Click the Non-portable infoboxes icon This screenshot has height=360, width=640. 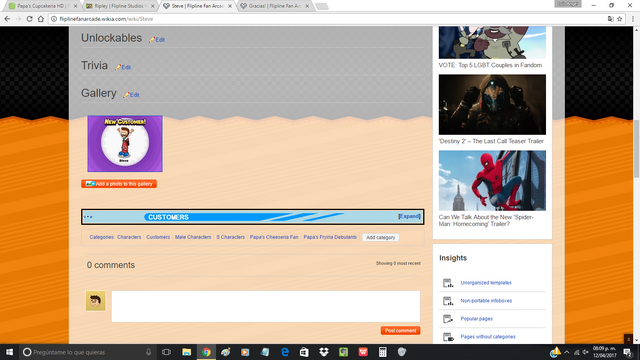[x=448, y=301]
